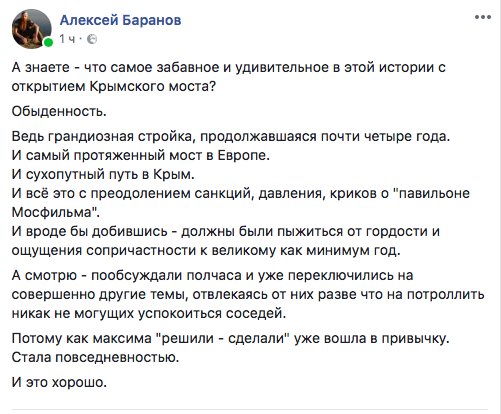Open the post options three-dots menu
Image resolution: width=501 pixels, height=414 pixels.
(x=483, y=17)
